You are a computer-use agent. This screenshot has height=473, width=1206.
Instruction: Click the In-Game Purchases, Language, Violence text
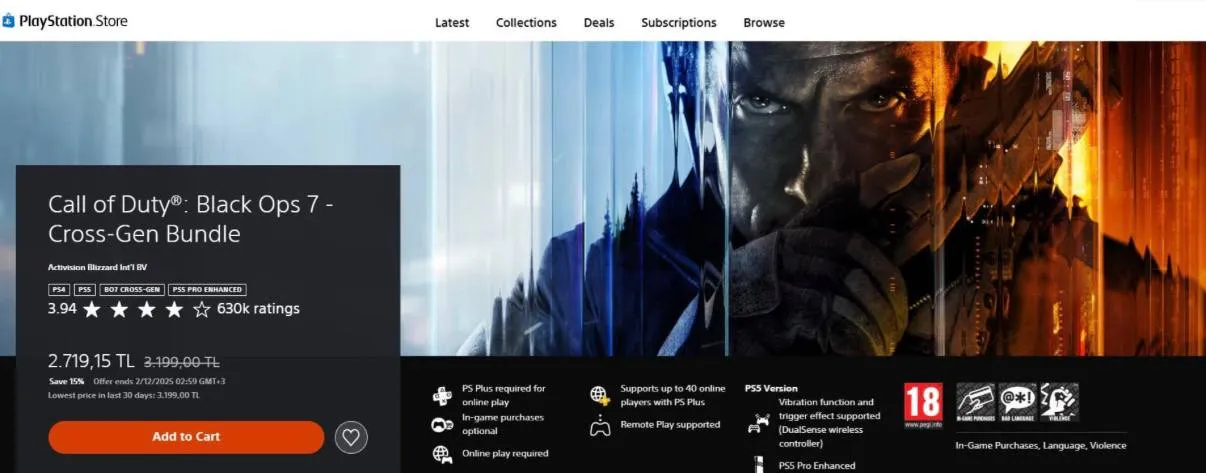tap(1040, 445)
